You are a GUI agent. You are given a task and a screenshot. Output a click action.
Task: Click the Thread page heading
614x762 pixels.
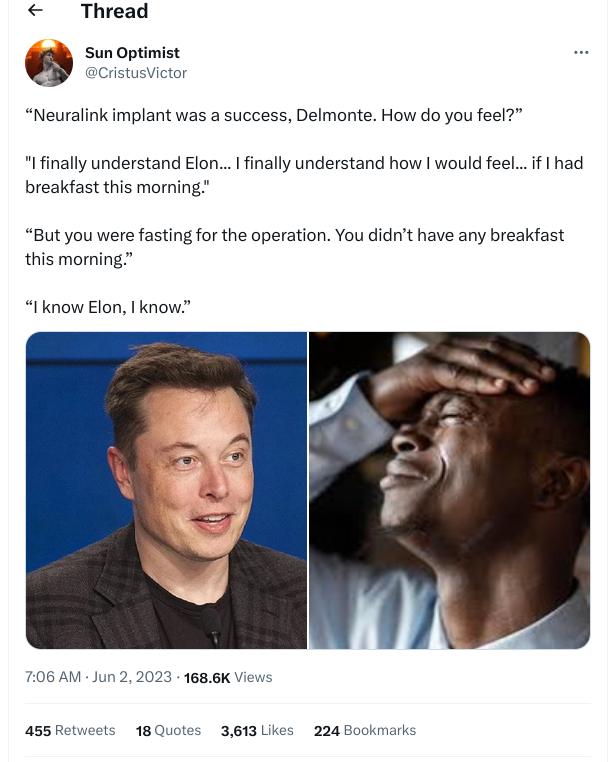pyautogui.click(x=114, y=11)
